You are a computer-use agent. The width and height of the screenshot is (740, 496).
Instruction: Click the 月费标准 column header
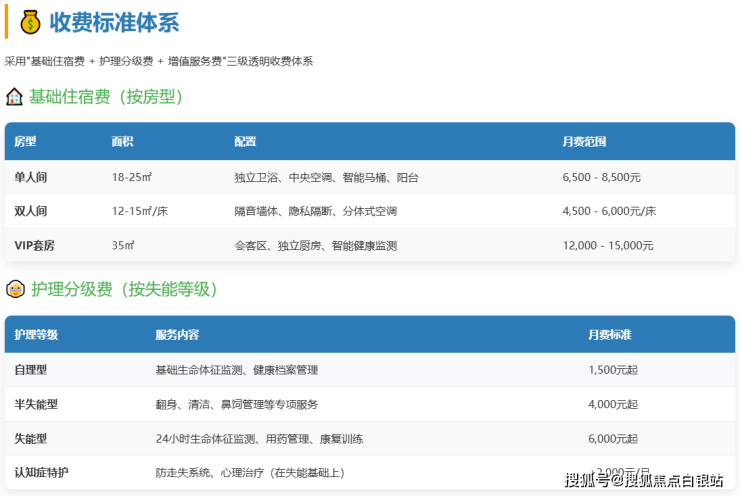(610, 334)
